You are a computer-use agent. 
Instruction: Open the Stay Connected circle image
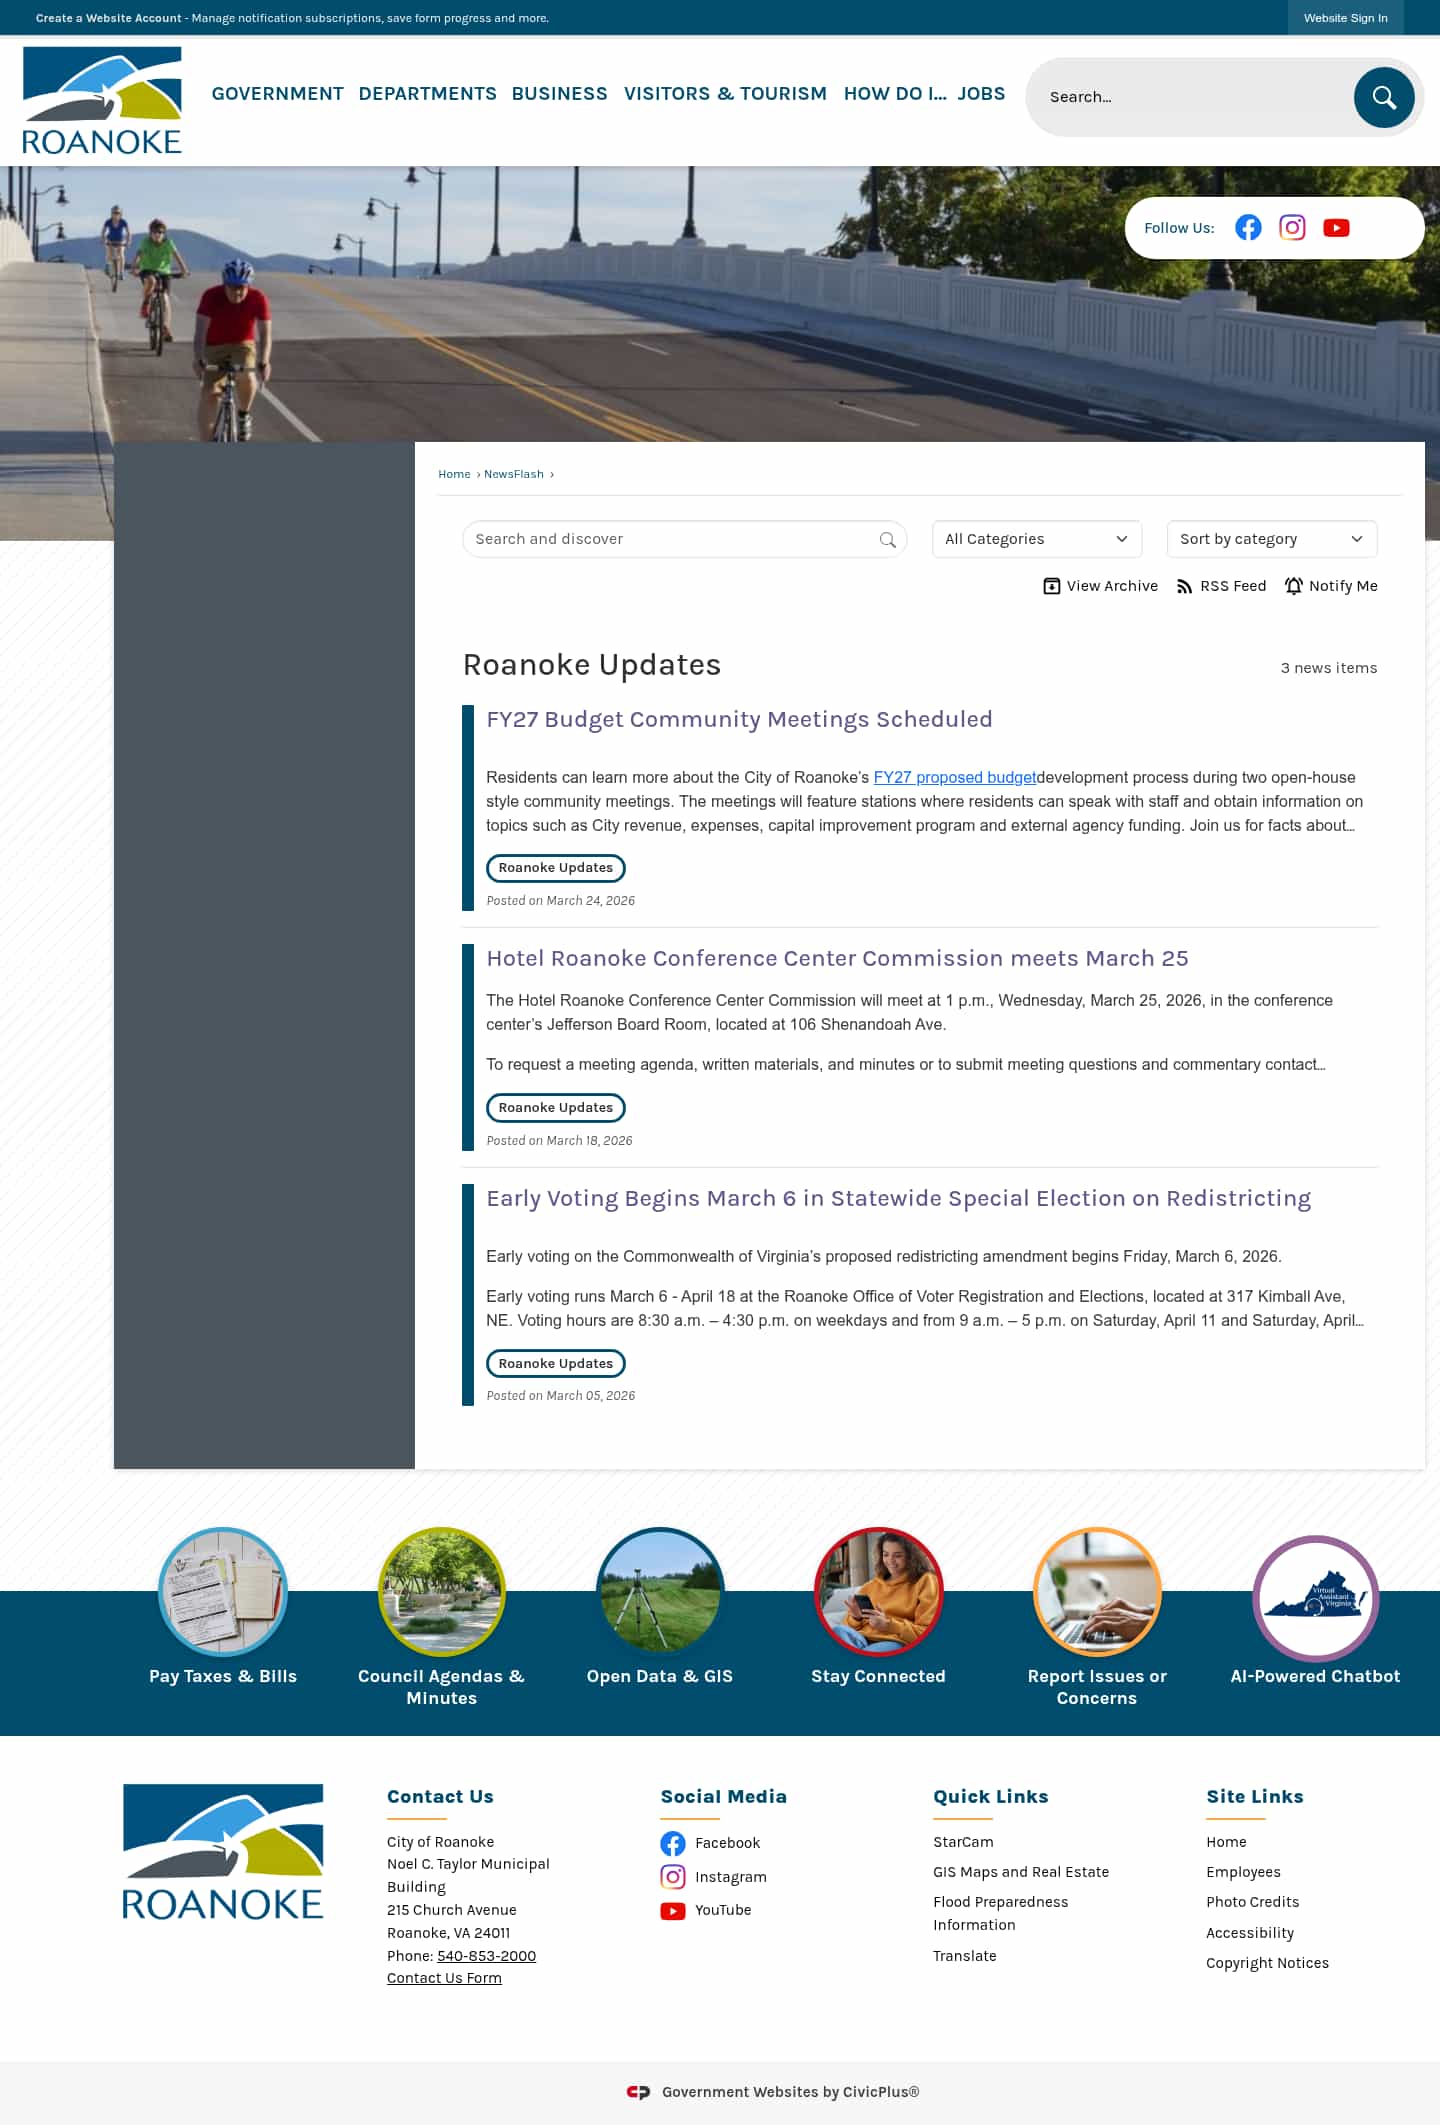point(878,1591)
